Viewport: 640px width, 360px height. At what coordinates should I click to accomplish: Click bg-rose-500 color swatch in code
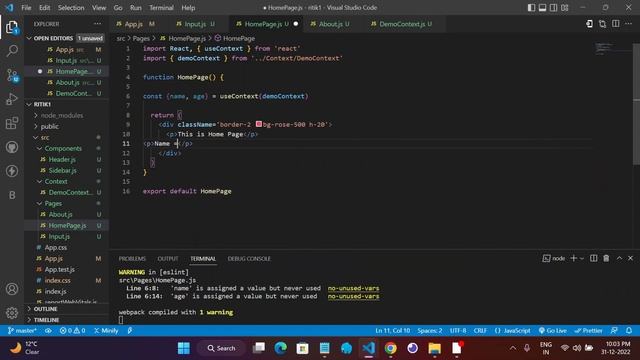(x=259, y=124)
